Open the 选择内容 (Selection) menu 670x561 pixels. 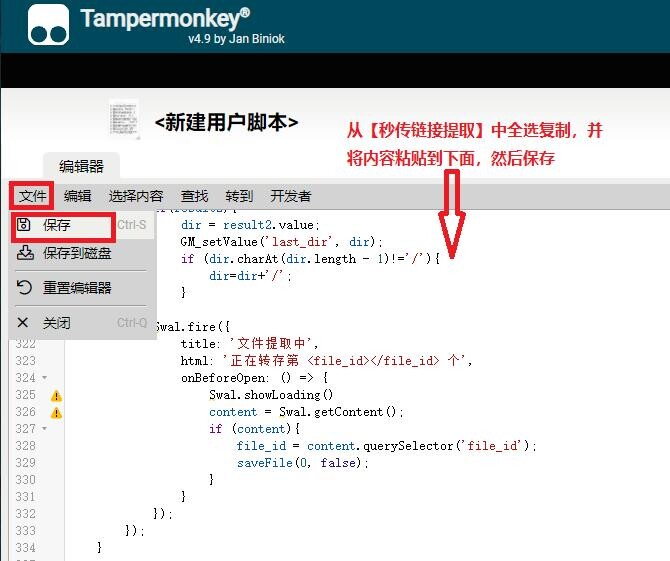[136, 196]
